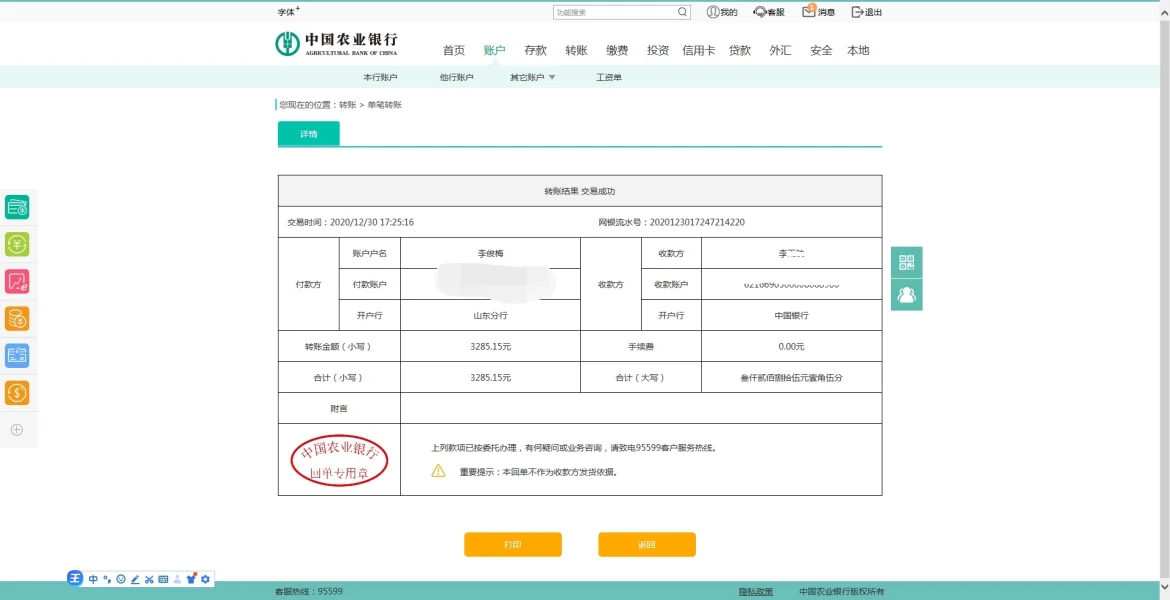The width and height of the screenshot is (1170, 600).
Task: Open the 转账 transfer menu
Action: pyautogui.click(x=576, y=50)
